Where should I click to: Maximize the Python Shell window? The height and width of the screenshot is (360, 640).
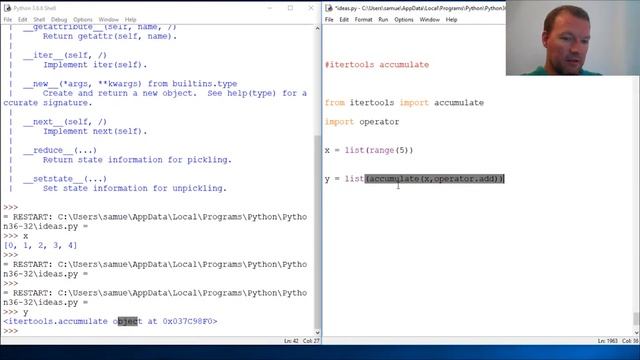point(290,8)
